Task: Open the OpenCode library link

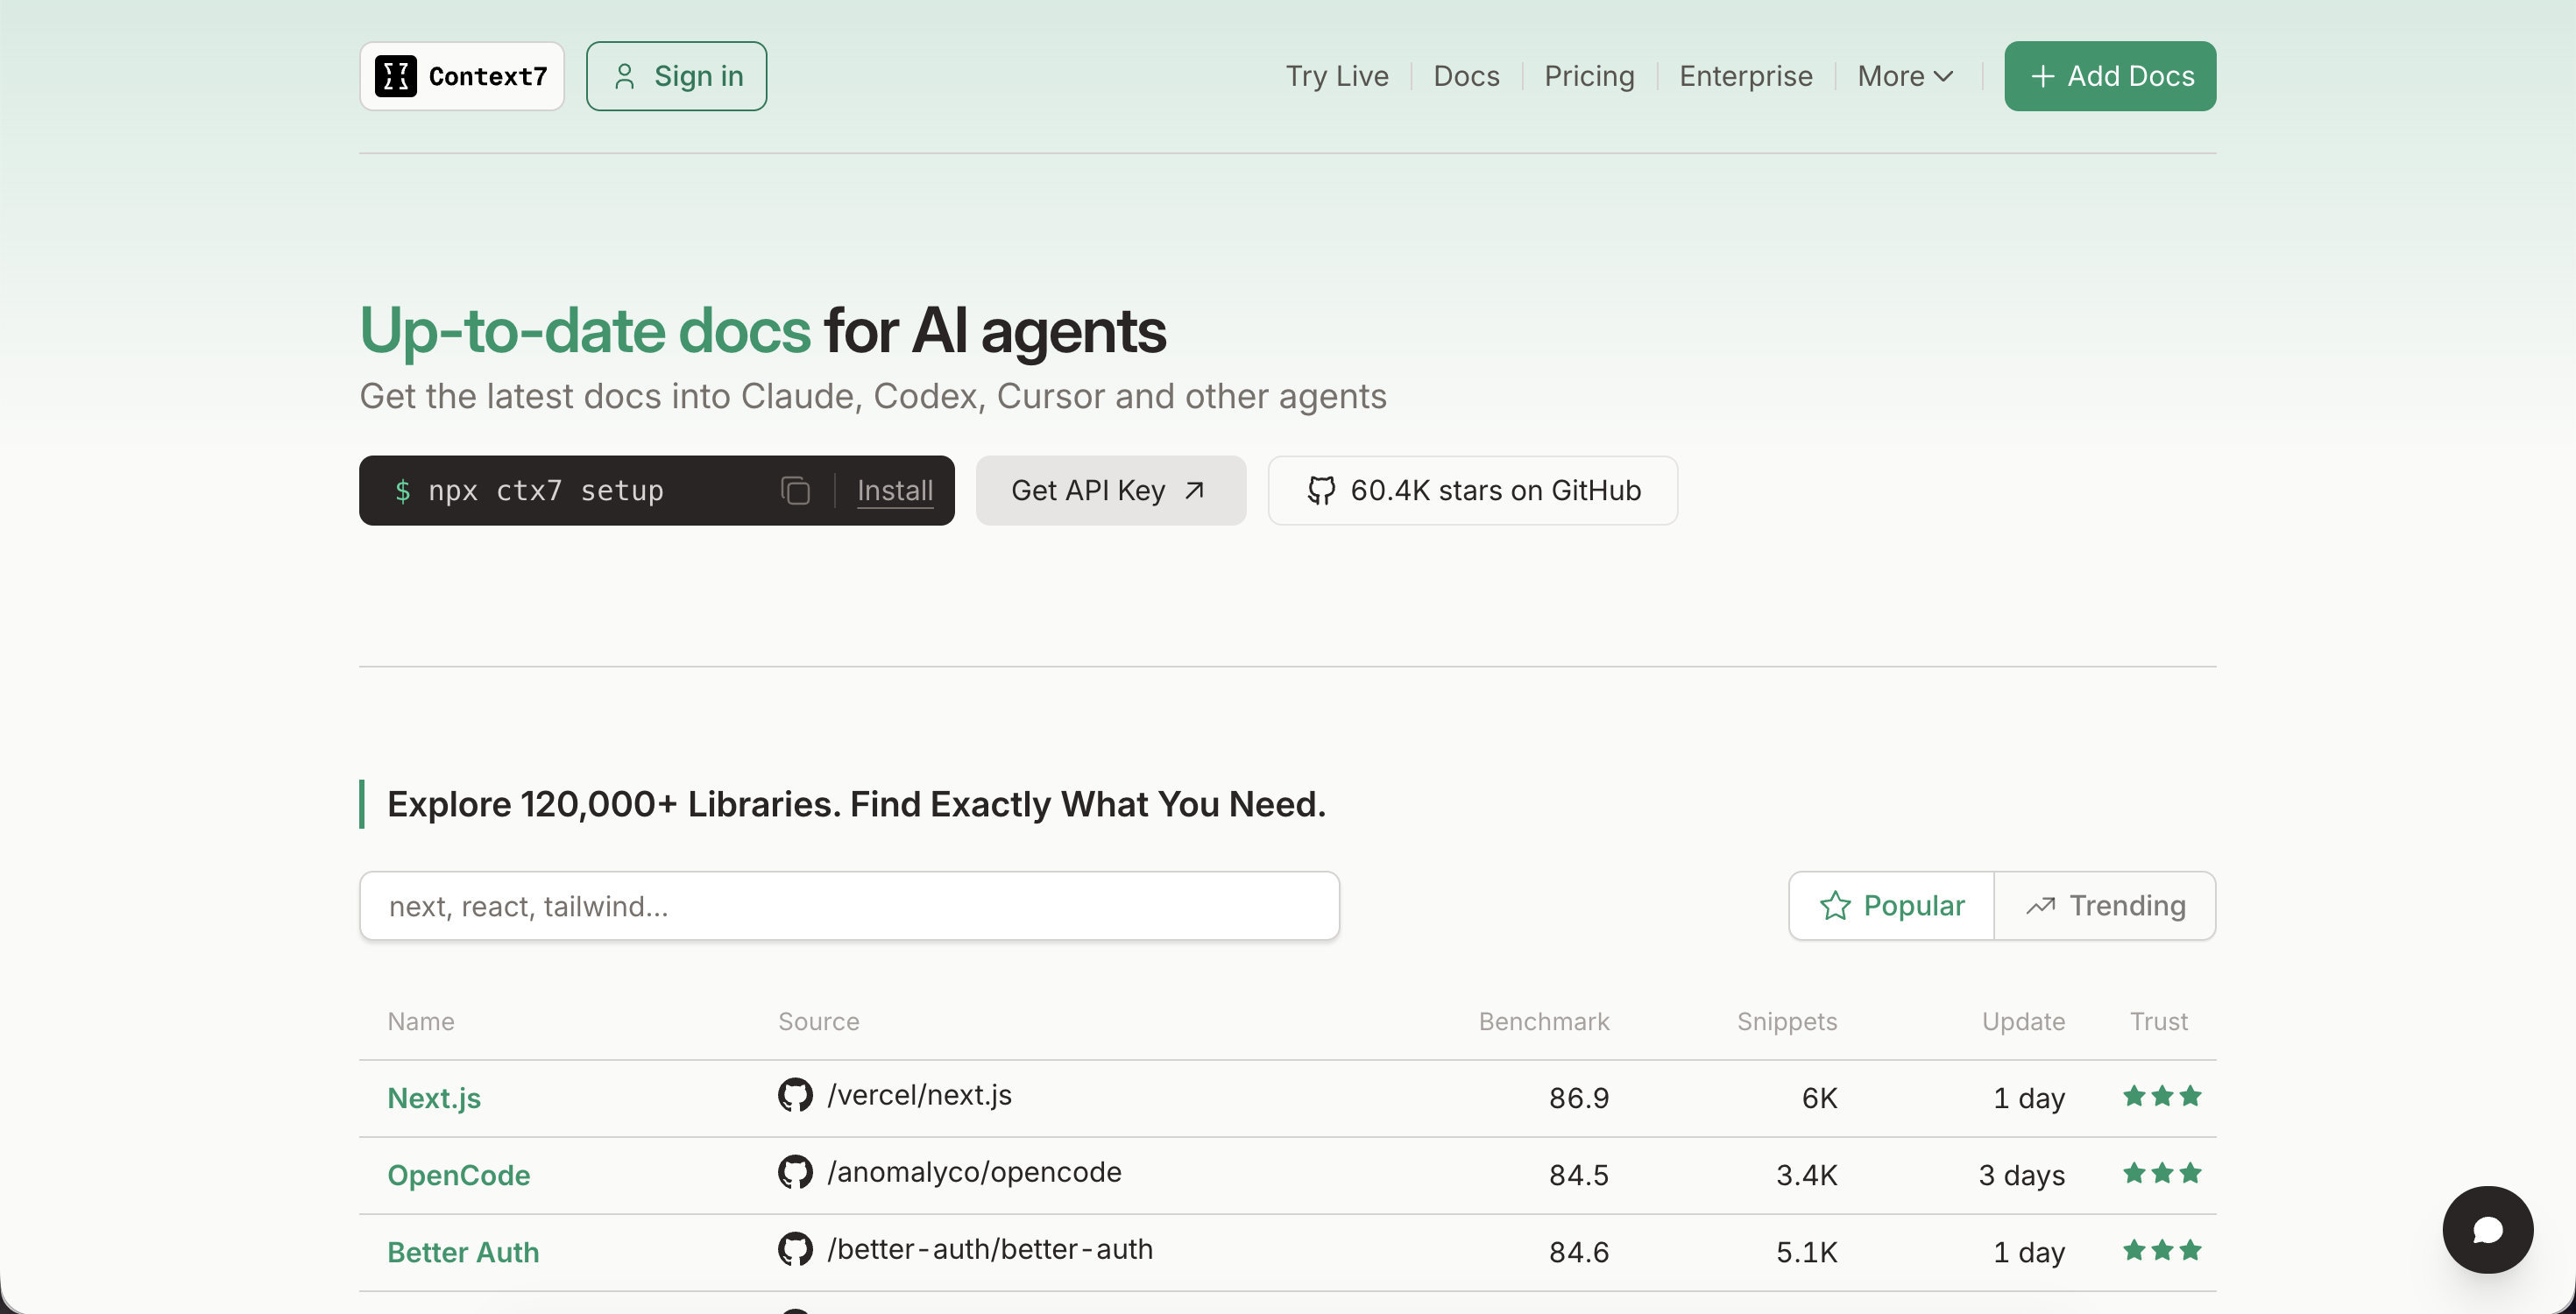Action: 459,1175
